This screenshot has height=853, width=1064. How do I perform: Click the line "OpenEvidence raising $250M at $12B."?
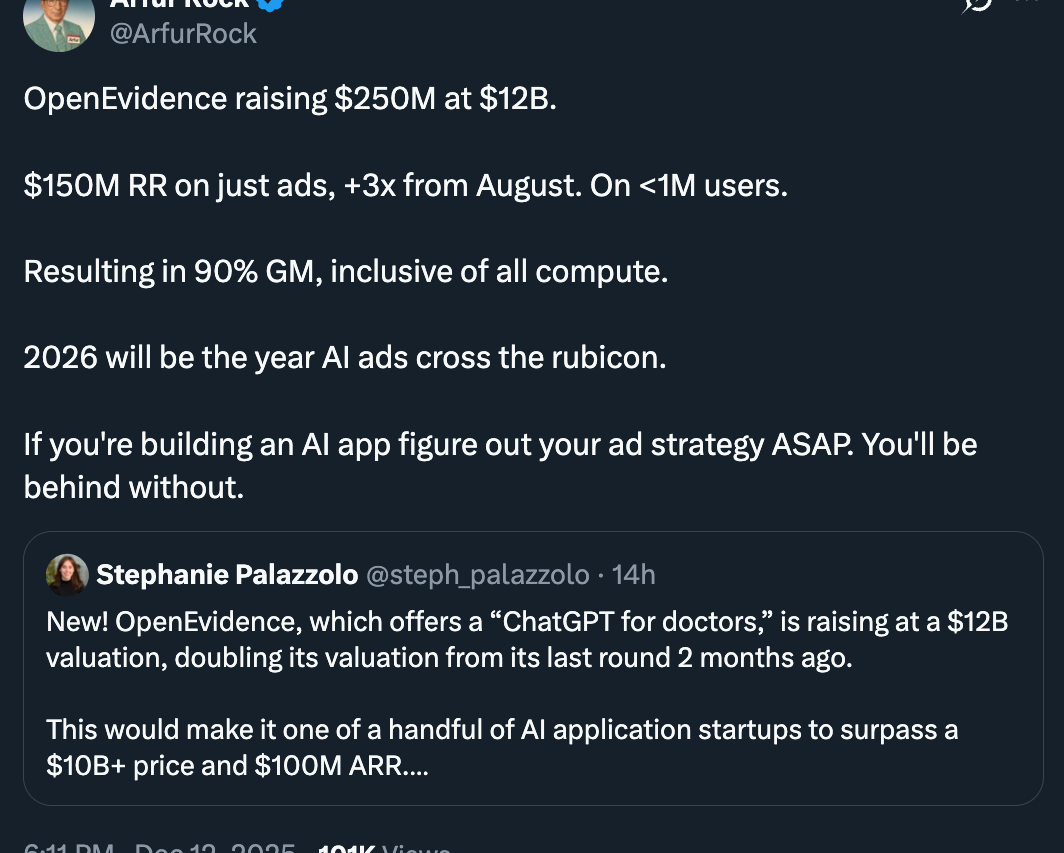coord(290,99)
